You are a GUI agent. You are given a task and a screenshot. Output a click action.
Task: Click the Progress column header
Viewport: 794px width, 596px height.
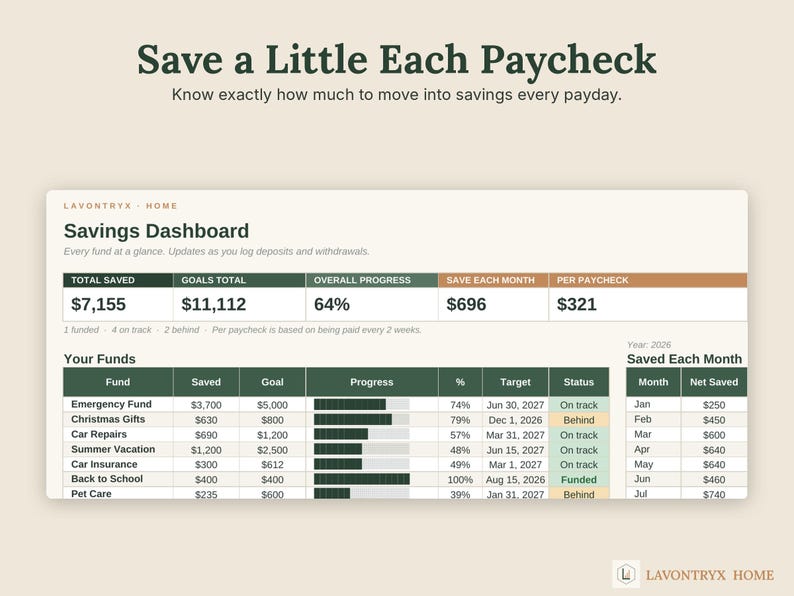[372, 382]
